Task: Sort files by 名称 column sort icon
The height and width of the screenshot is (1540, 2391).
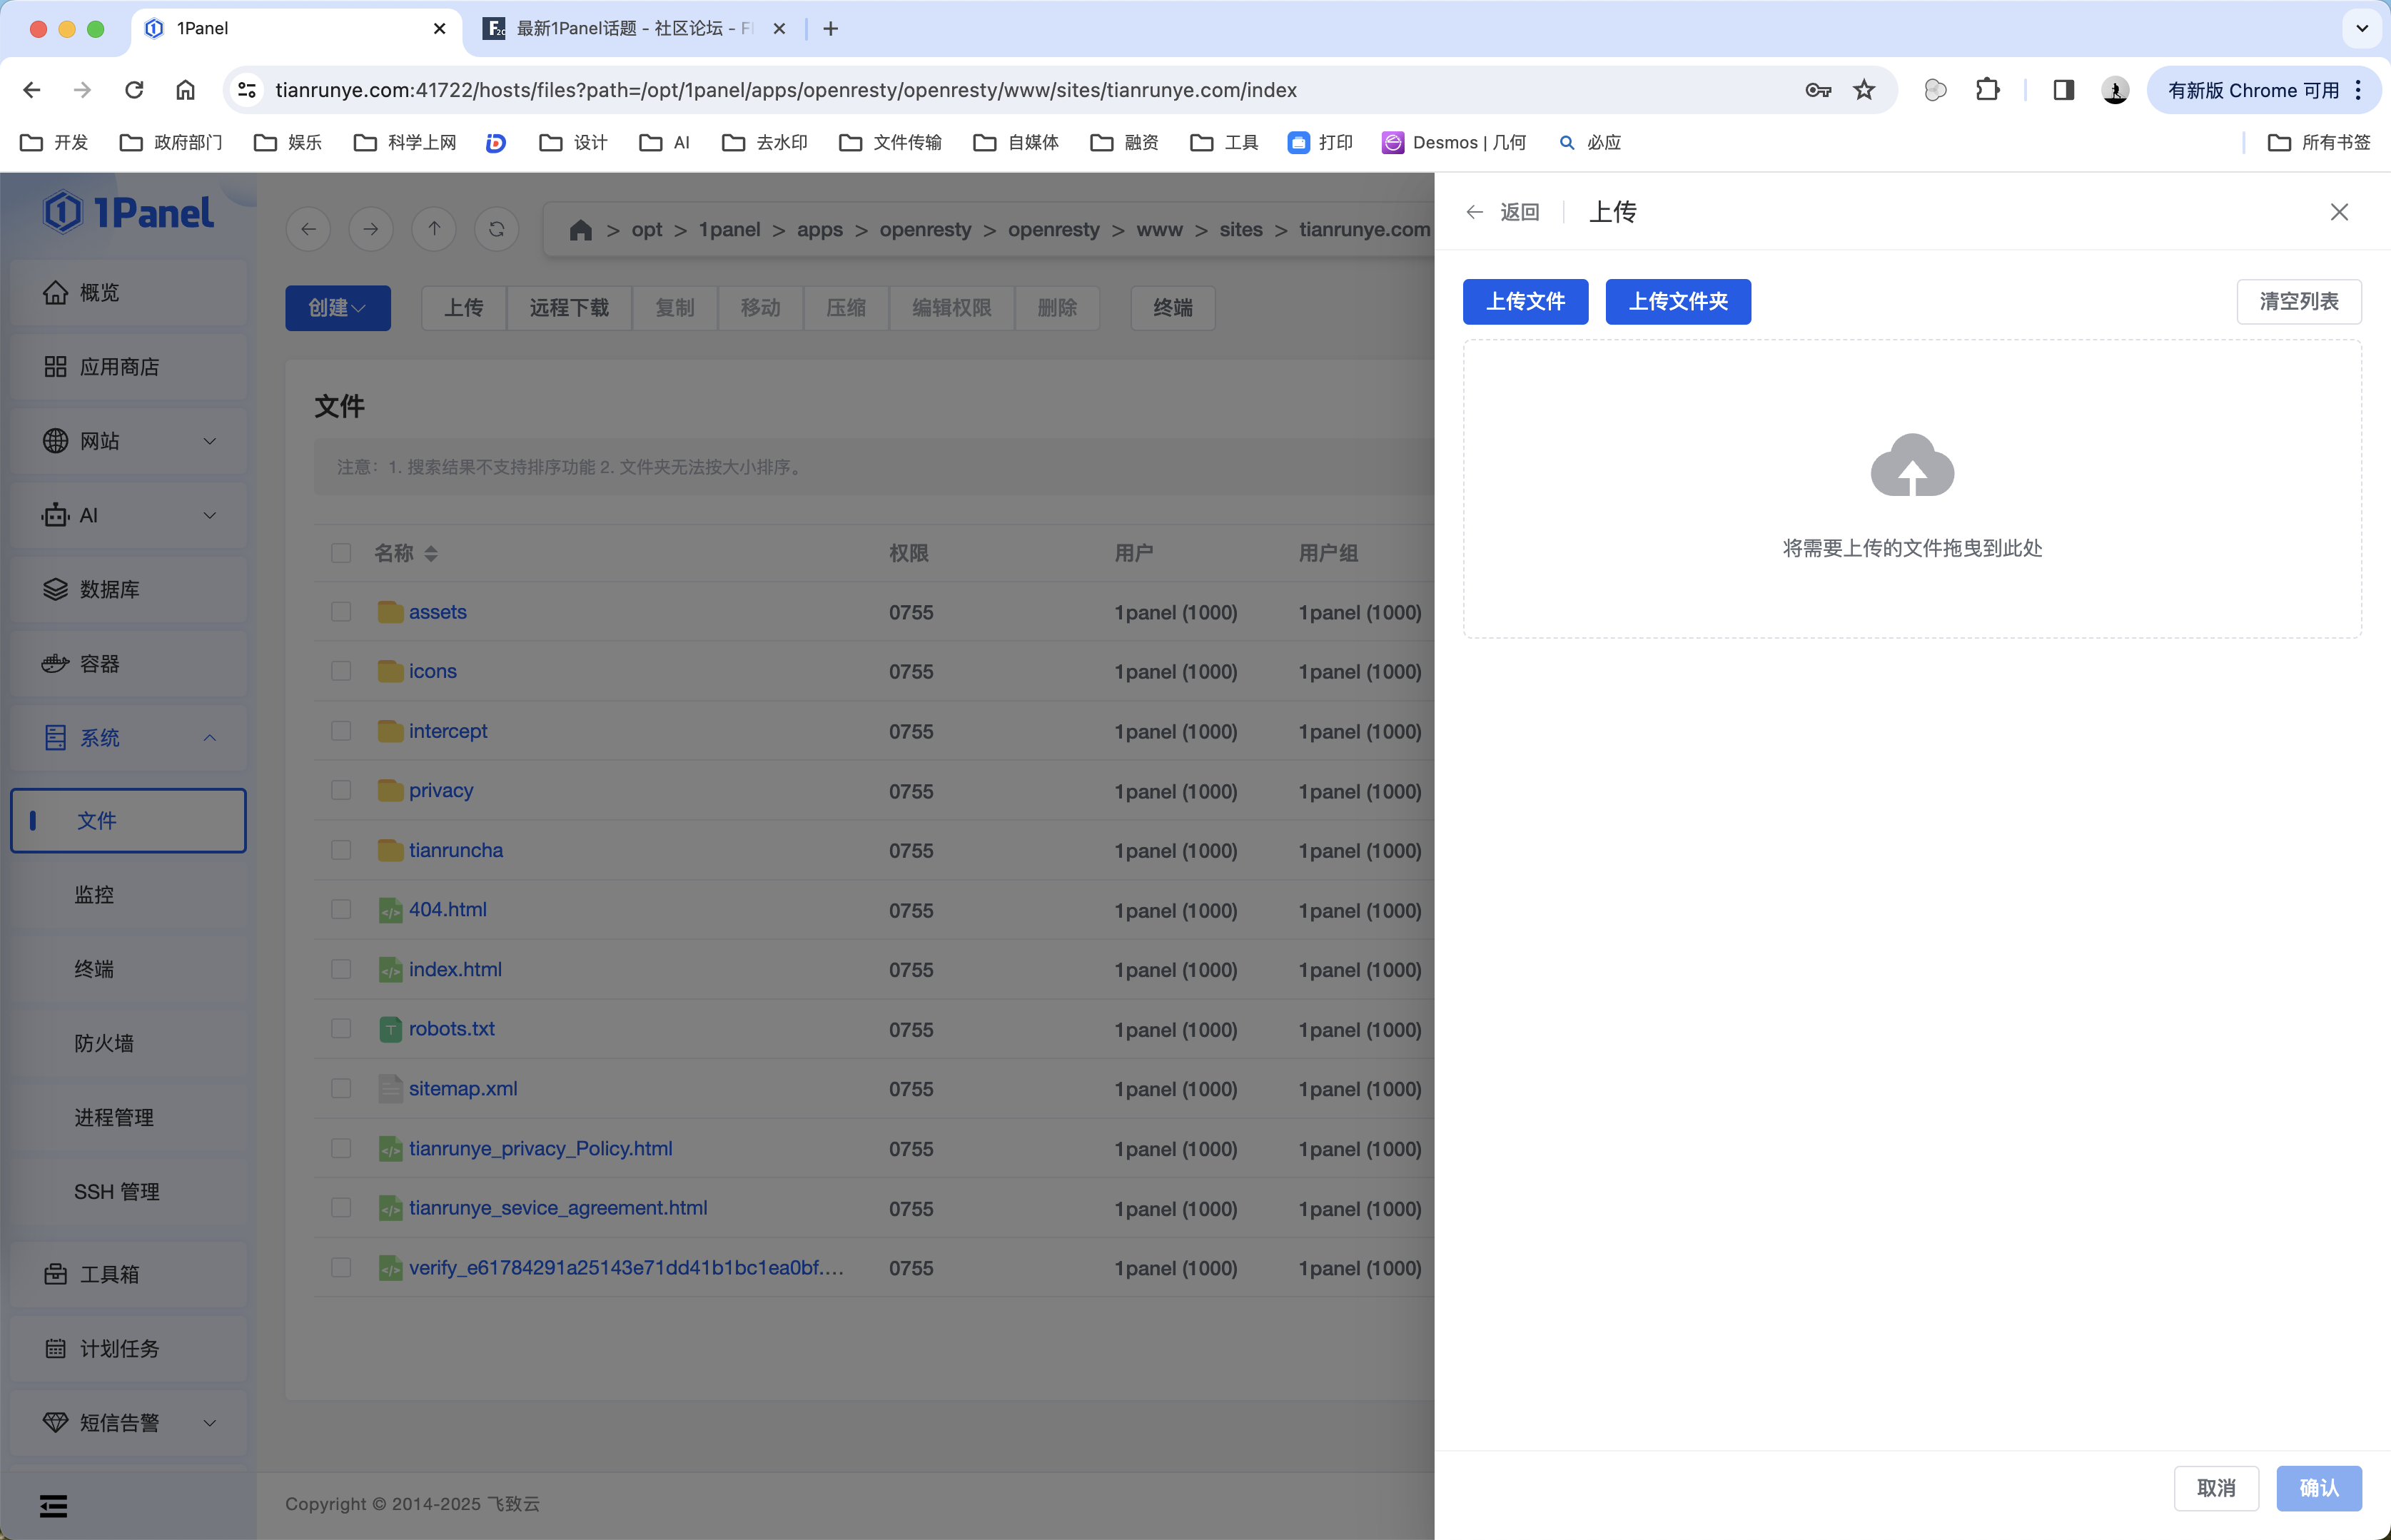Action: pos(431,553)
